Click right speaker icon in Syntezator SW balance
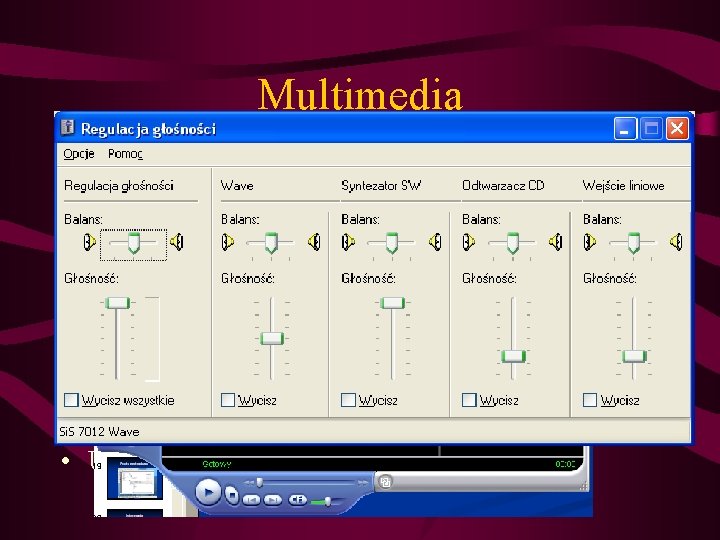 pos(435,242)
